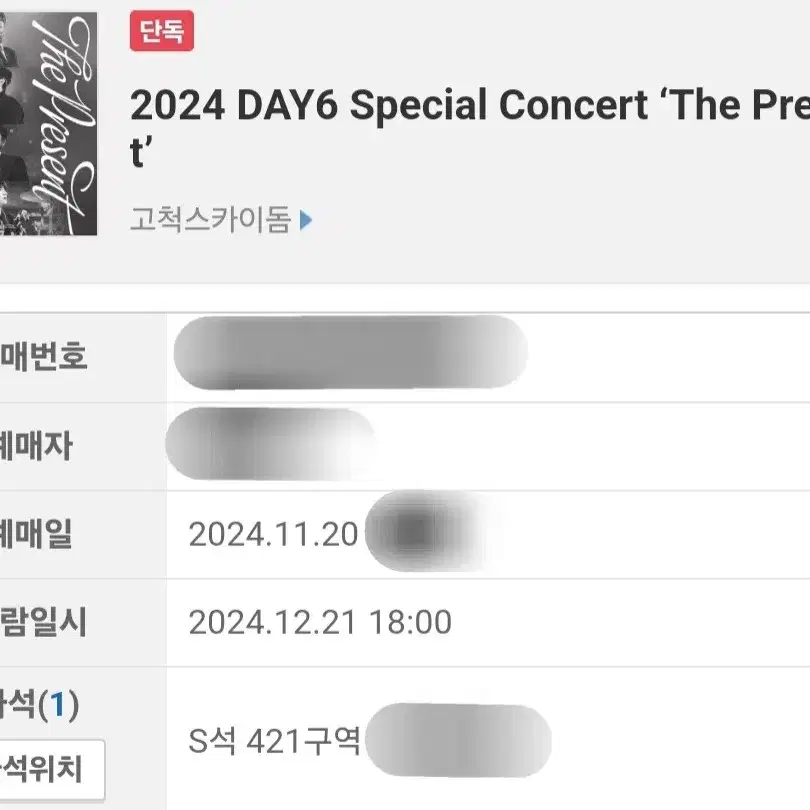Select the 2024.12.21 18:00 viewing time
The image size is (810, 810).
[x=320, y=622]
